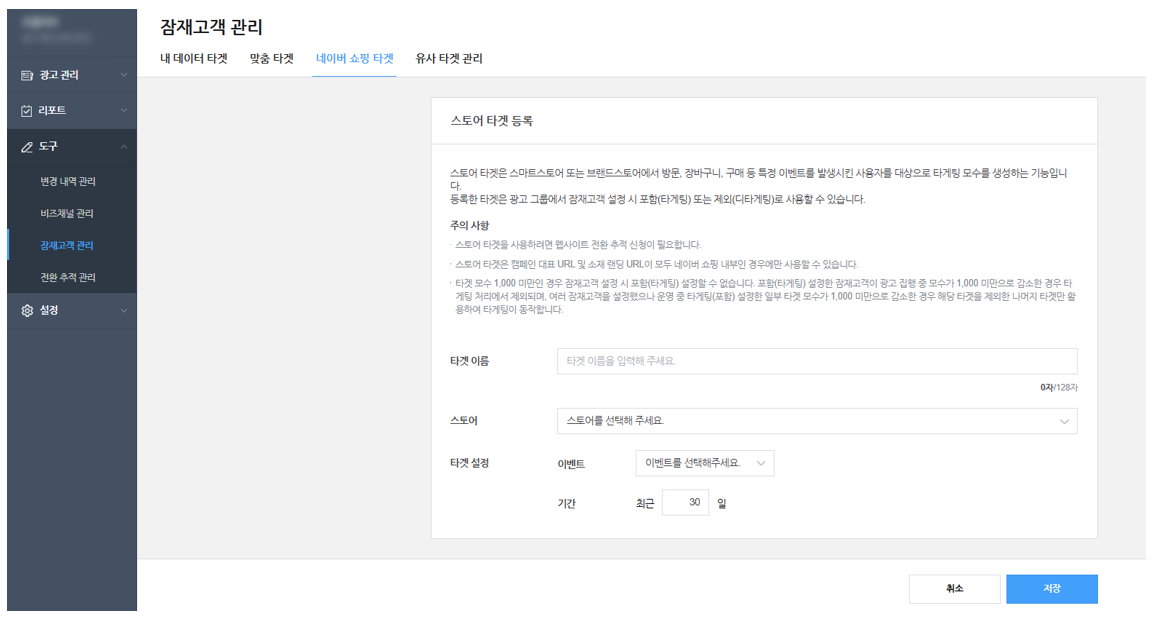Click the 타겟 이름 text input field
Viewport: 1152px width, 620px height.
[816, 361]
